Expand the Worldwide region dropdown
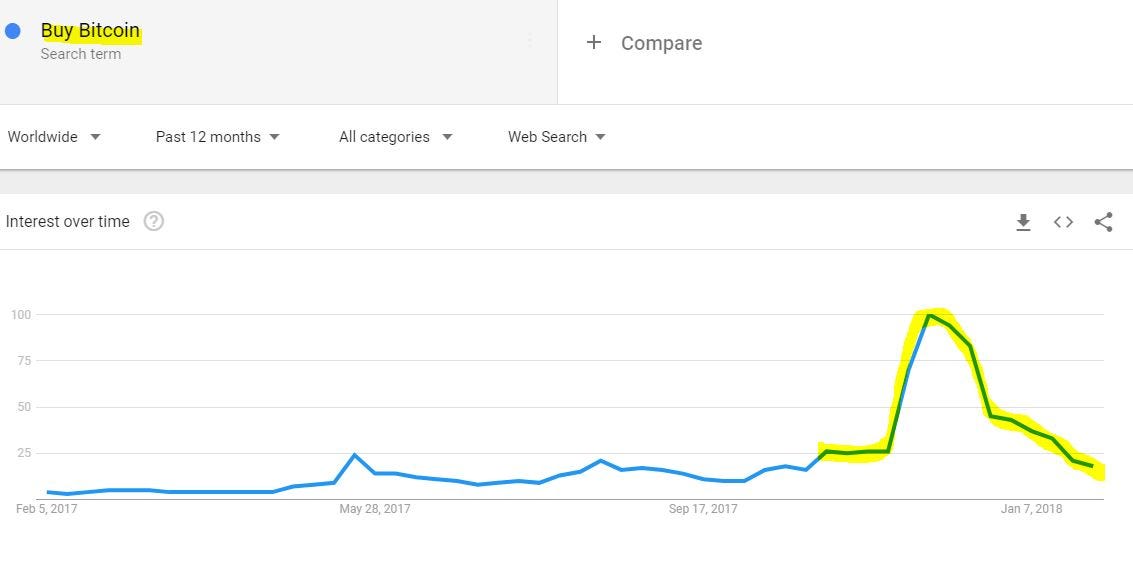 54,137
